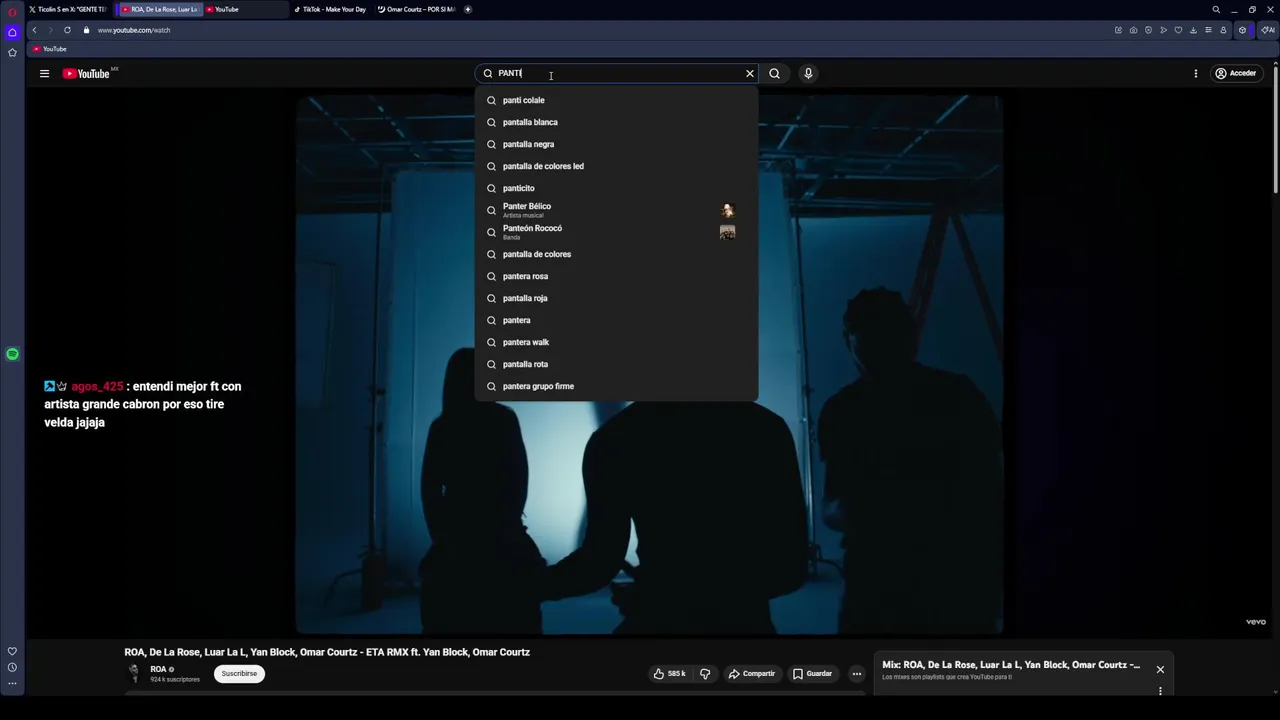The height and width of the screenshot is (720, 1280).
Task: Switch to the TikTok Make Your Day tab
Action: (x=330, y=9)
